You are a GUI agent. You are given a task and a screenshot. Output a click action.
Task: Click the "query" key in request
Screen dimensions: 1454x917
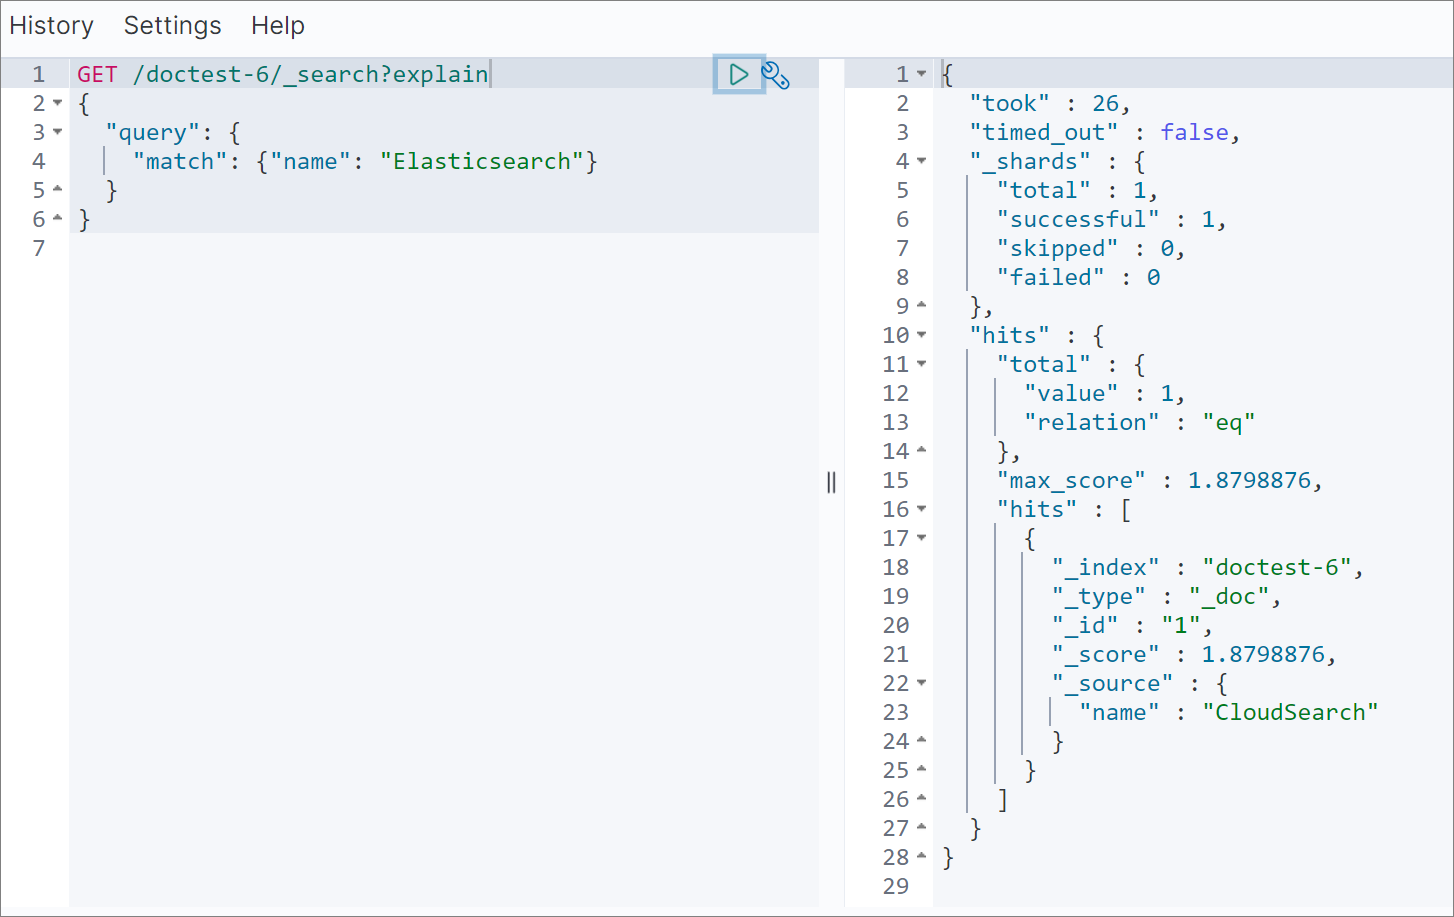tap(153, 132)
